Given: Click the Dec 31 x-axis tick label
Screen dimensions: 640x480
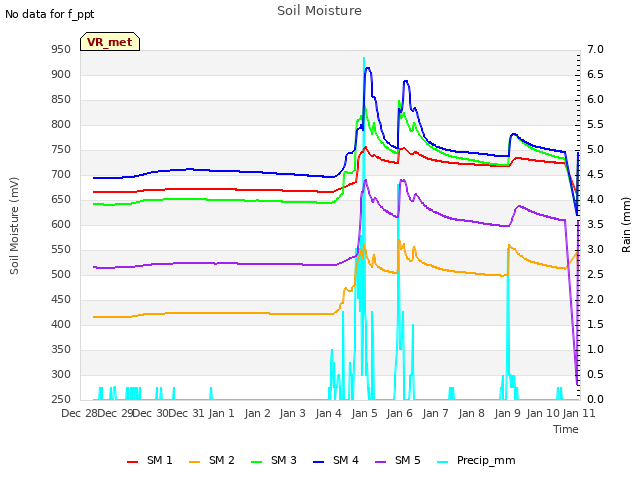Looking at the screenshot, I should point(186,413).
